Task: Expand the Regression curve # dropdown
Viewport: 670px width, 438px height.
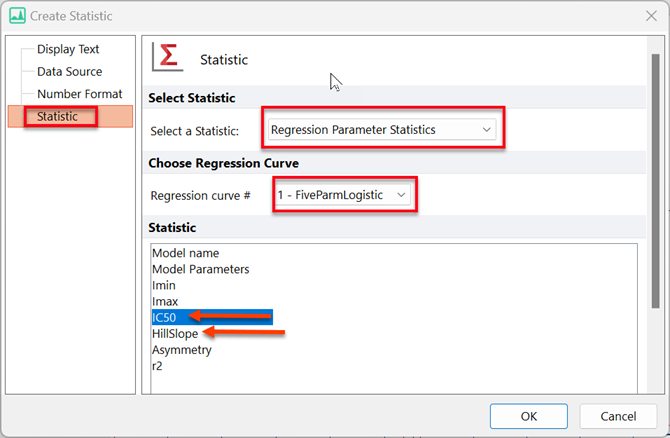Action: [x=343, y=195]
